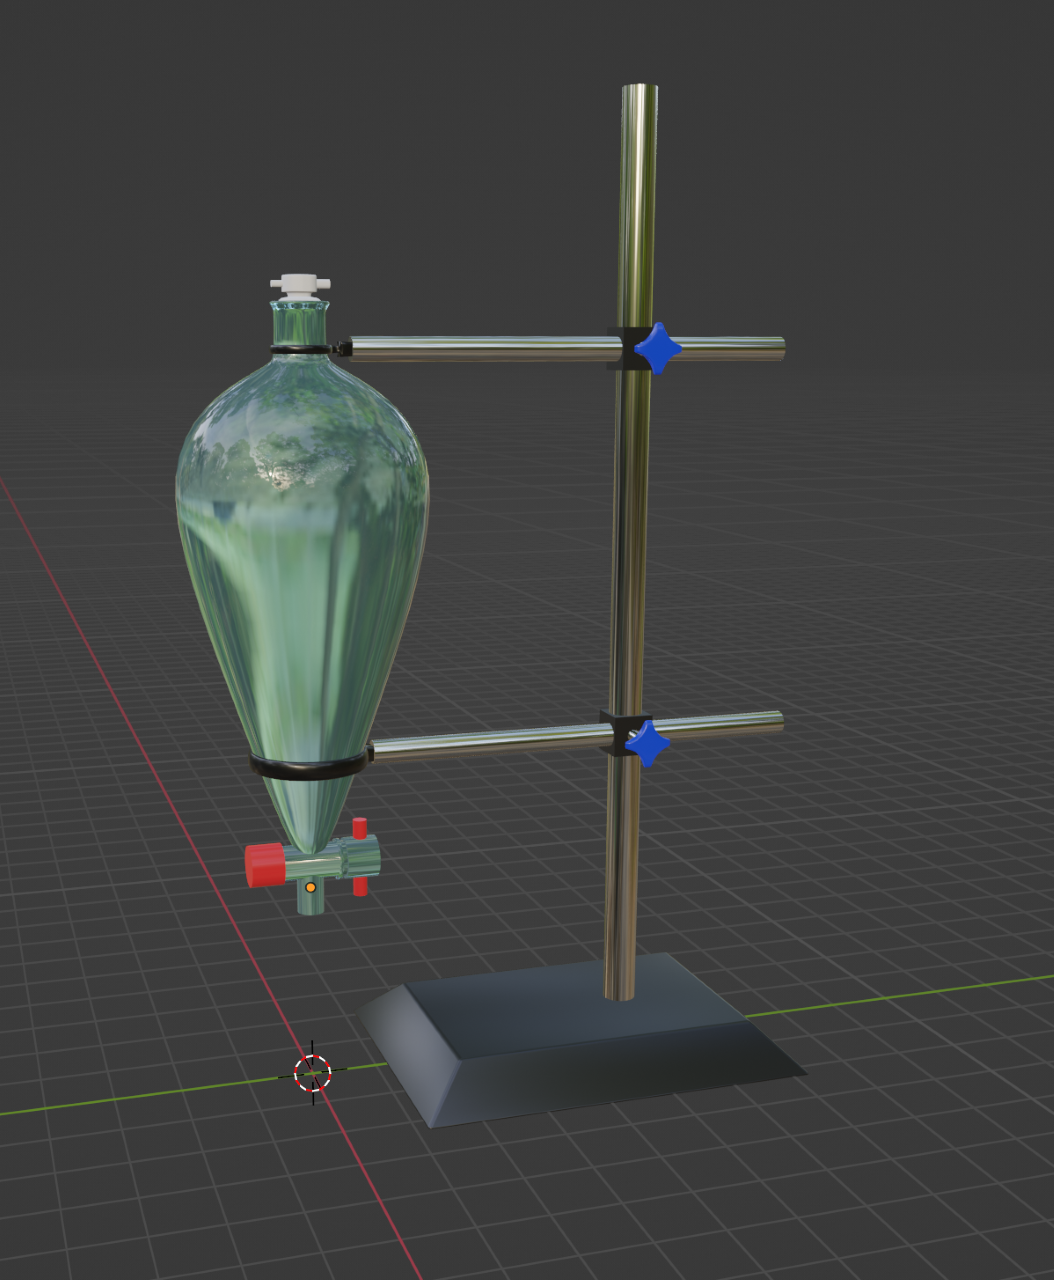Screen dimensions: 1054x1280
Task: Select the white stopper on top of funnel
Action: [299, 287]
